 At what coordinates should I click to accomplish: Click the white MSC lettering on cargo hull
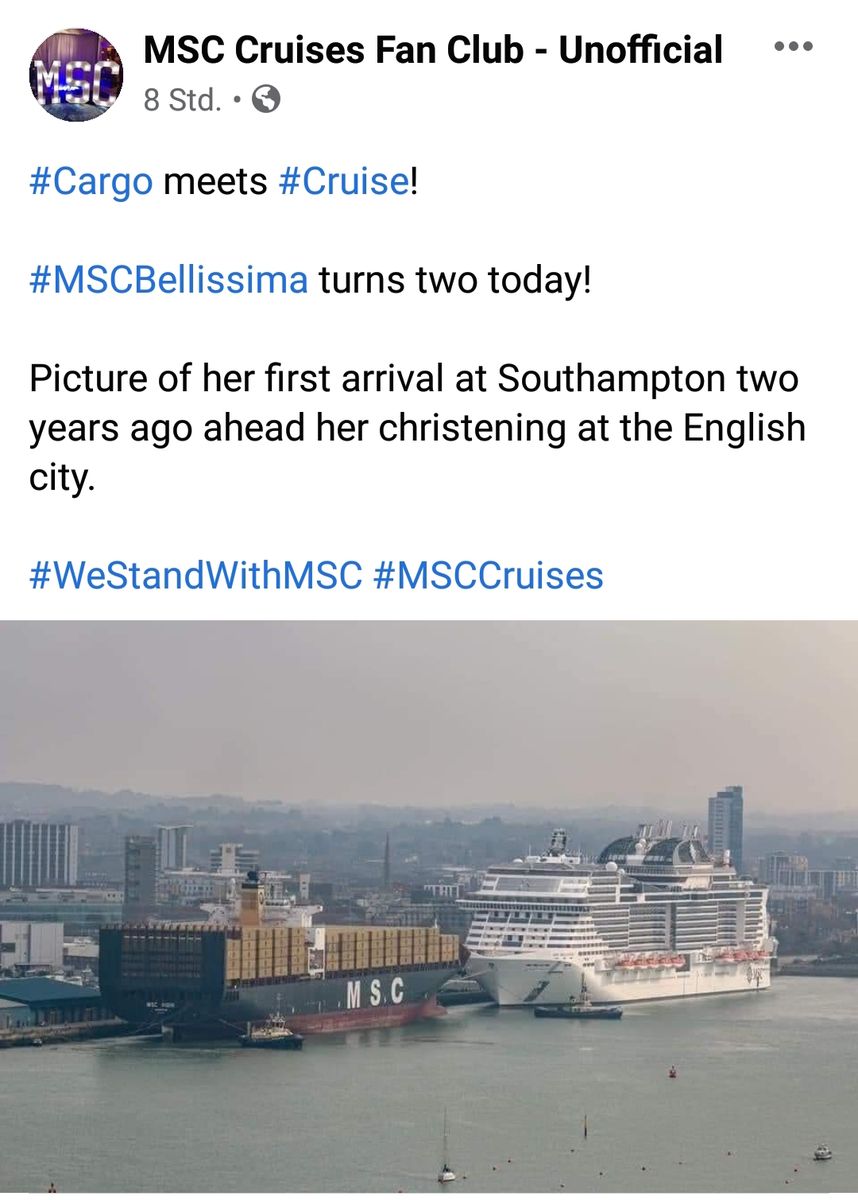point(375,991)
